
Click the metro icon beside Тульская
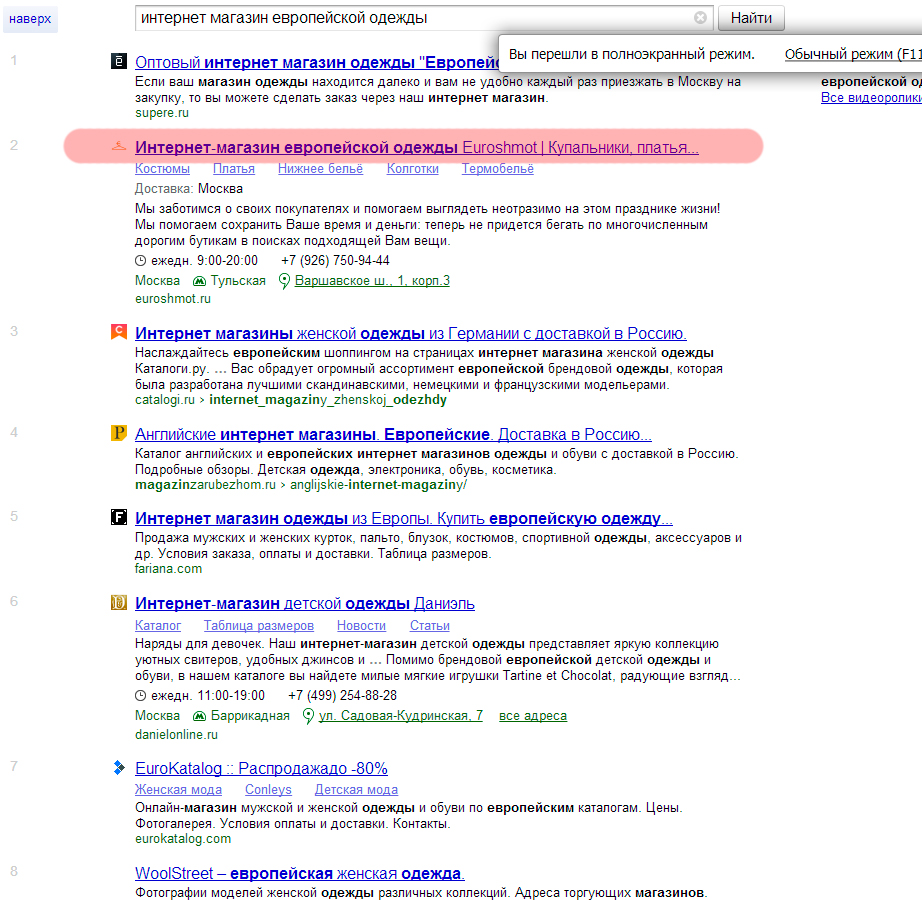pyautogui.click(x=199, y=281)
